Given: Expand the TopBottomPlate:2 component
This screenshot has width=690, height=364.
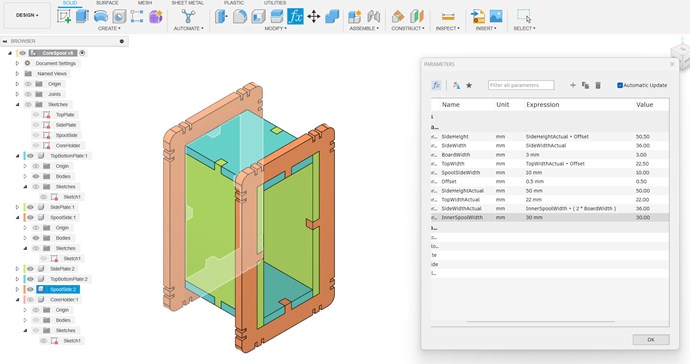Looking at the screenshot, I should (x=18, y=279).
